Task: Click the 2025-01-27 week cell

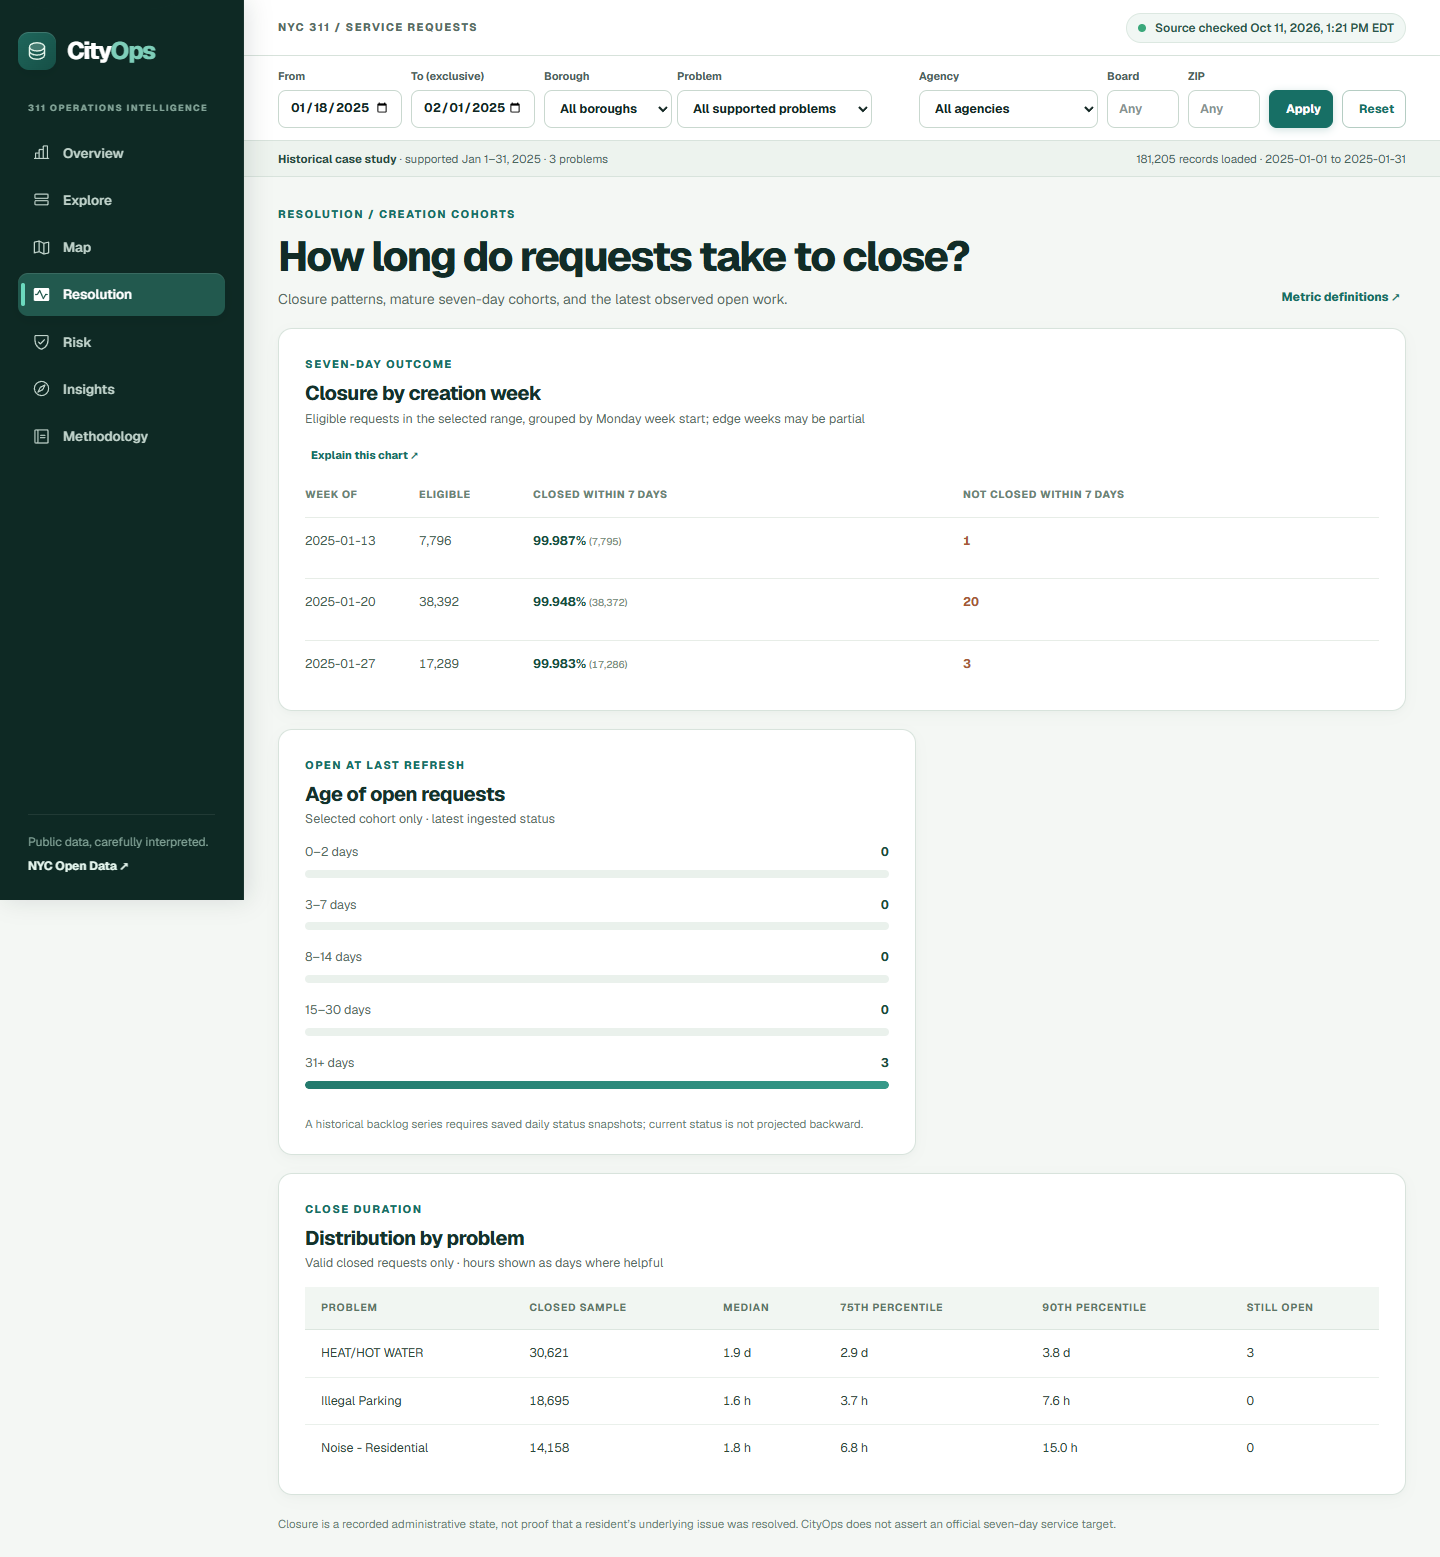Action: [x=340, y=664]
